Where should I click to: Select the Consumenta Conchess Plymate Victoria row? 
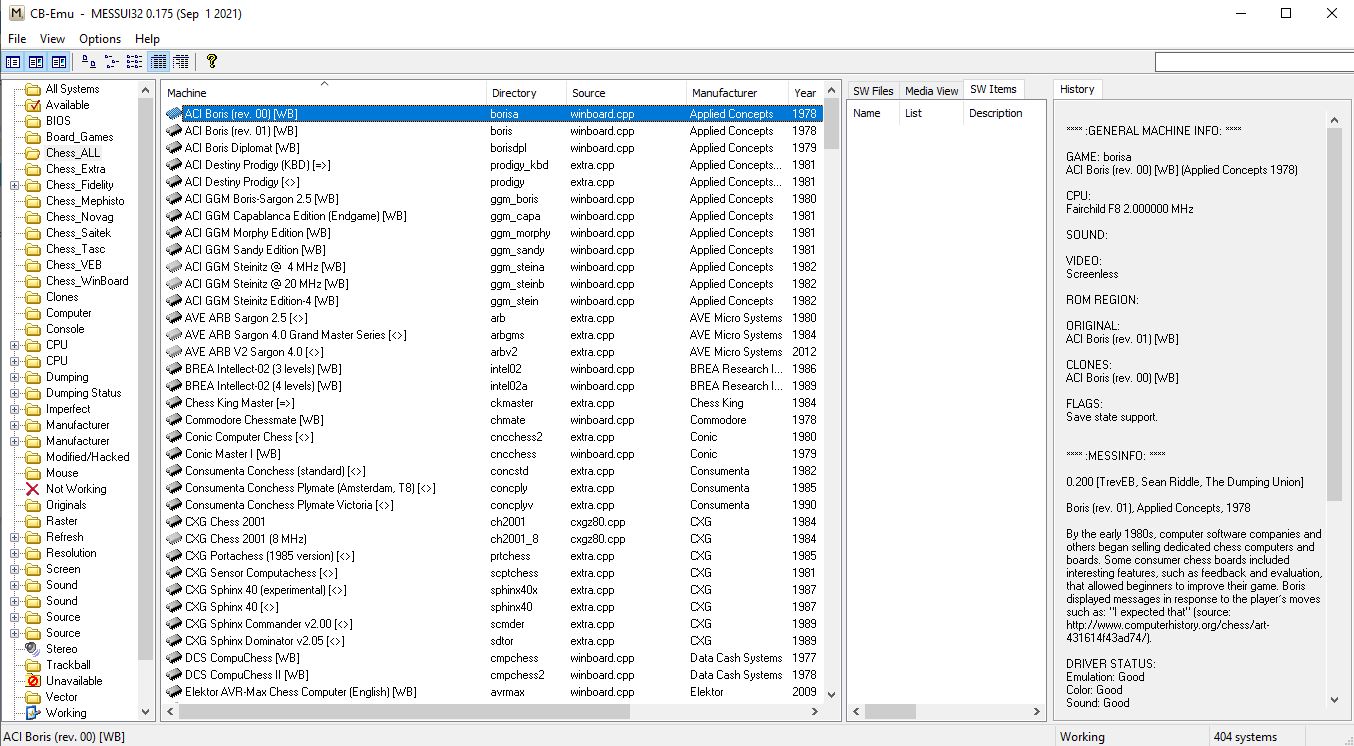[x=493, y=505]
